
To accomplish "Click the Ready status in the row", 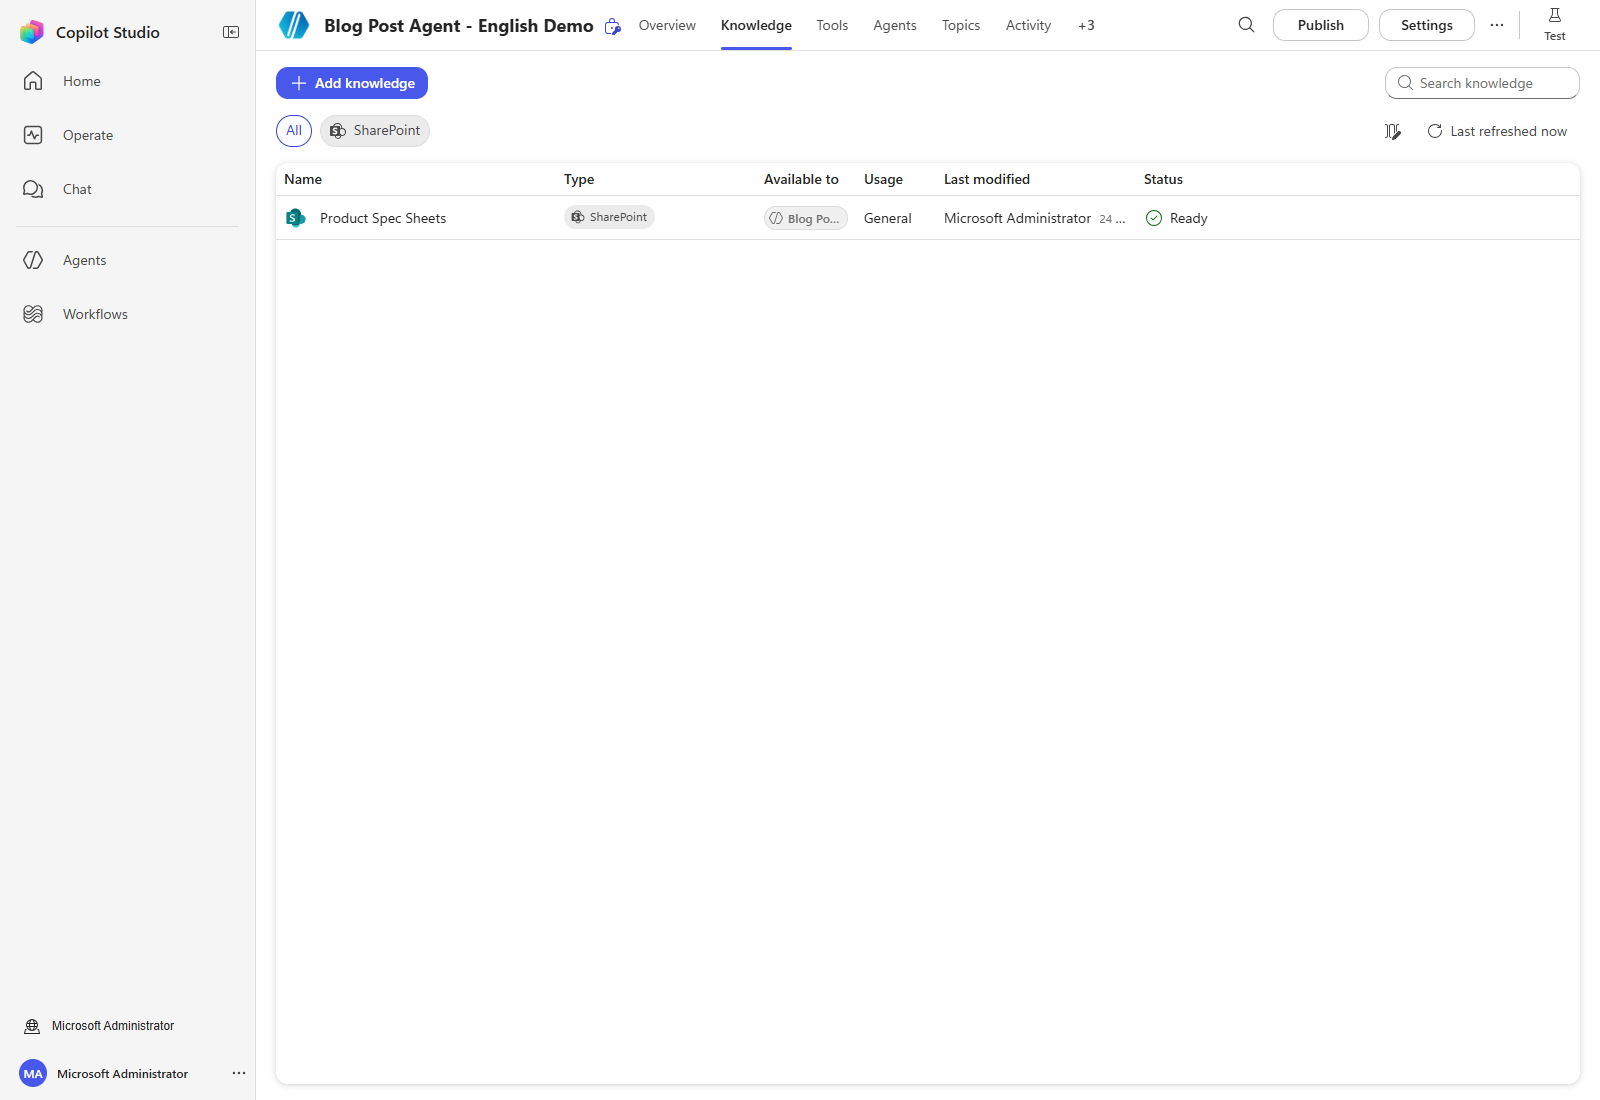I will [x=1177, y=218].
